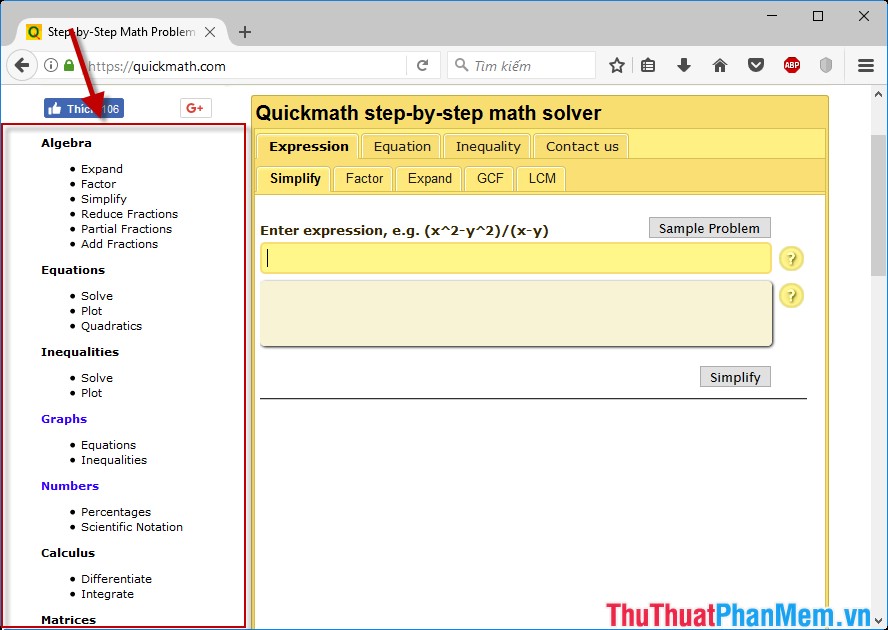Switch to the Equation tab

(x=401, y=145)
